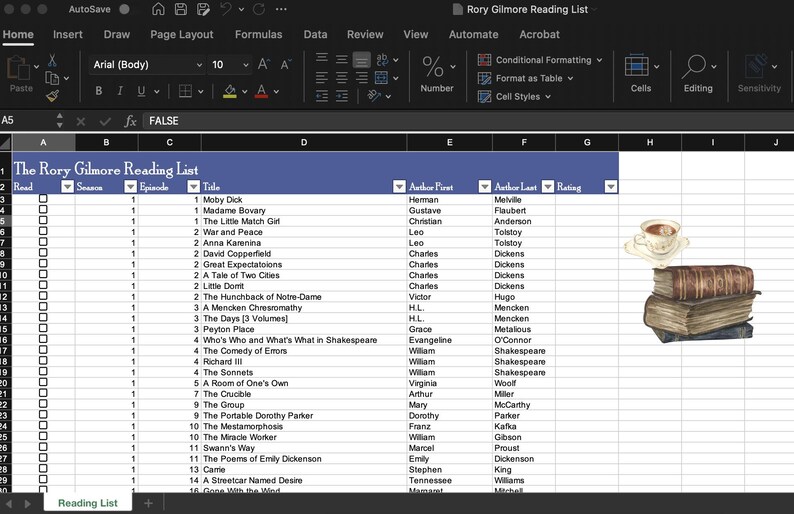
Task: Select the Reading List sheet tab
Action: (x=88, y=503)
